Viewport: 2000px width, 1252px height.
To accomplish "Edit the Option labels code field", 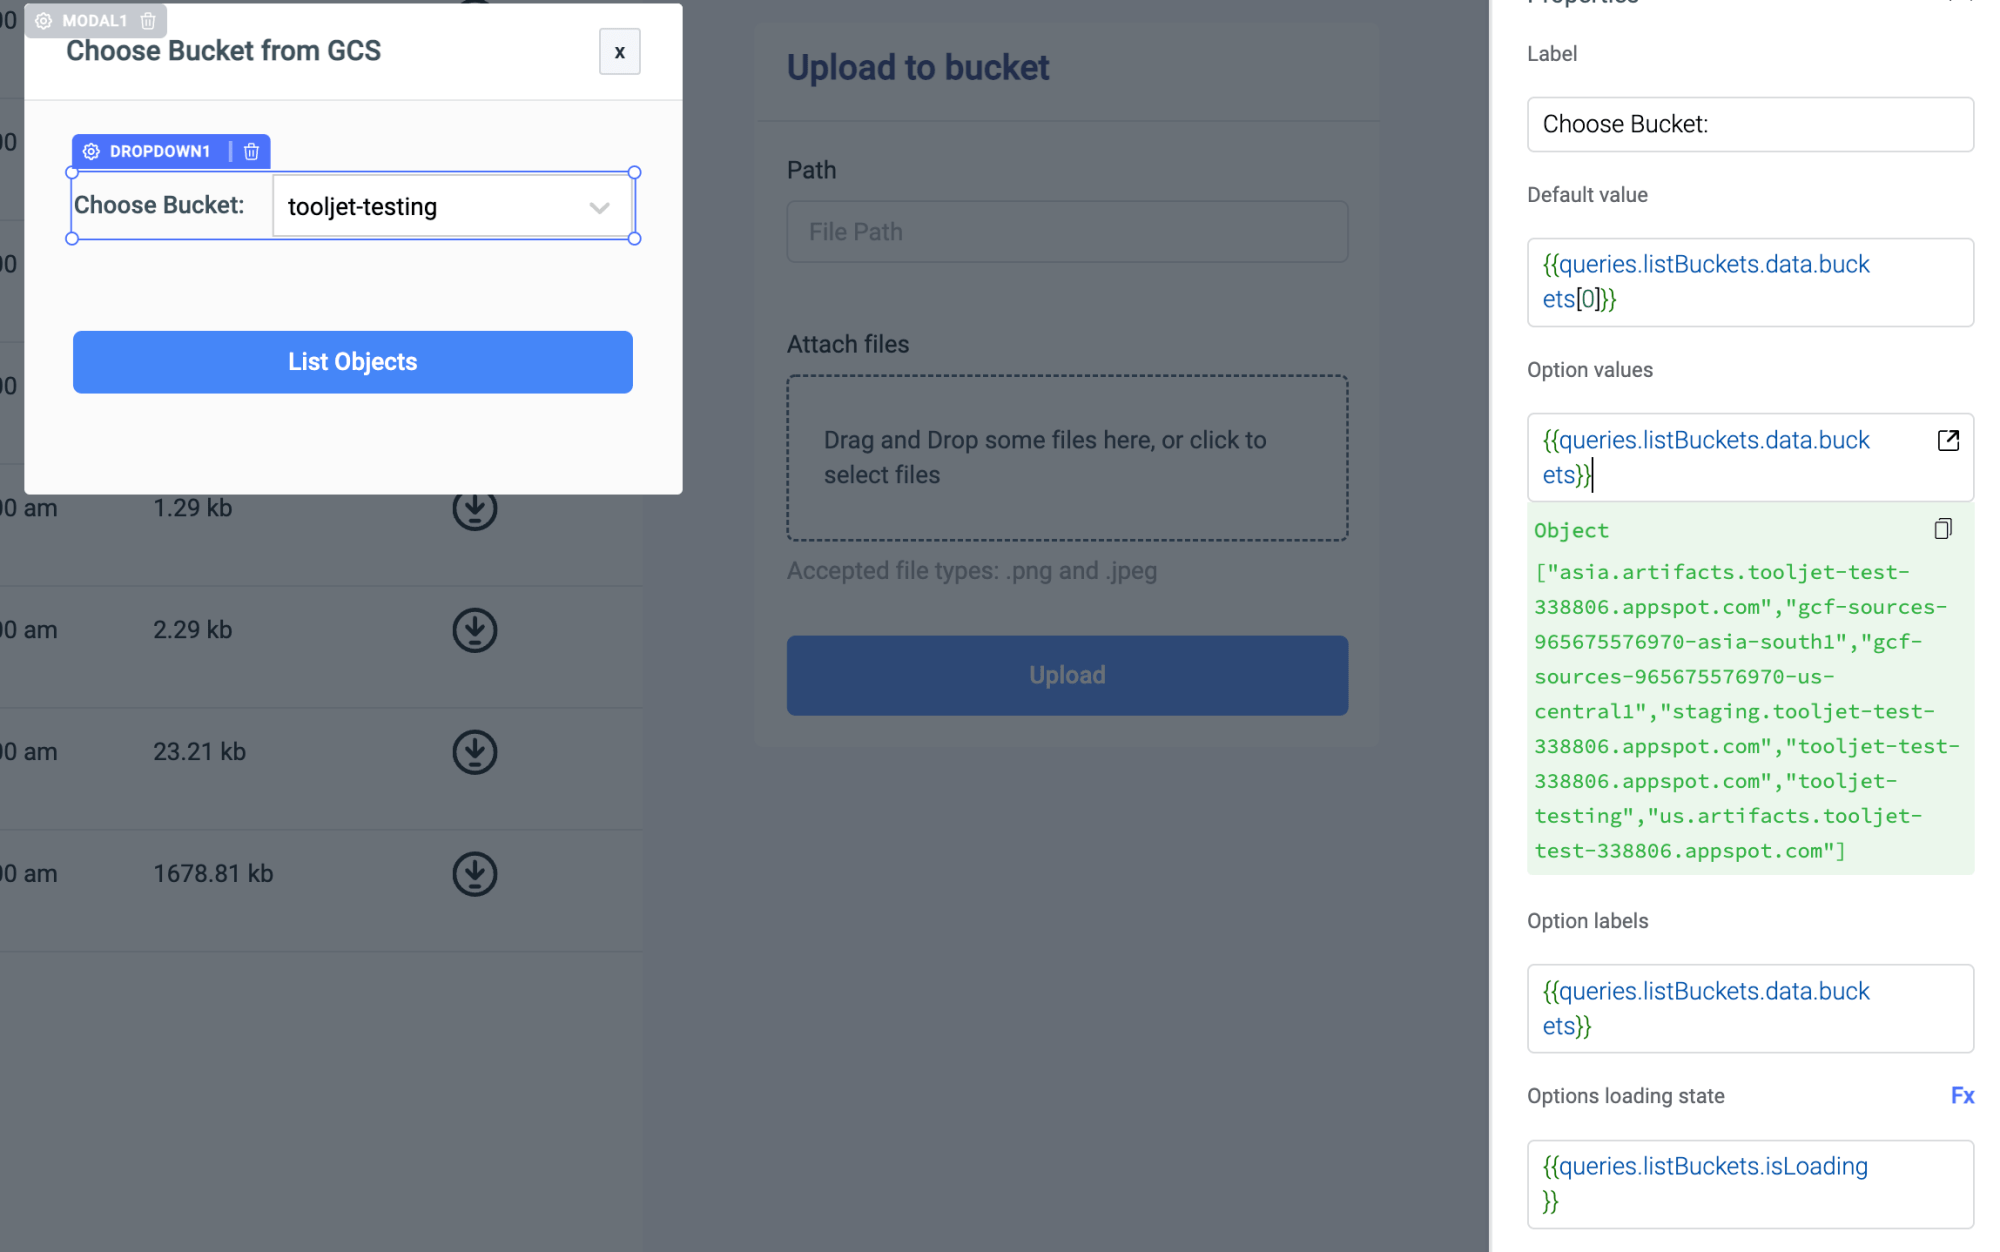I will [1749, 1008].
